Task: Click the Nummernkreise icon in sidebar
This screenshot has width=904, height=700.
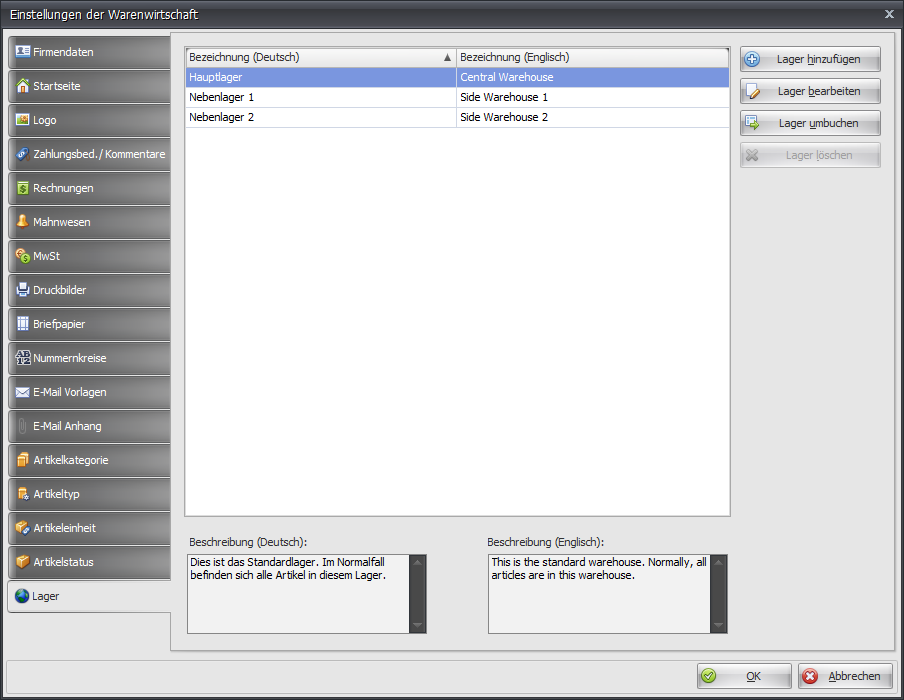Action: pos(23,358)
